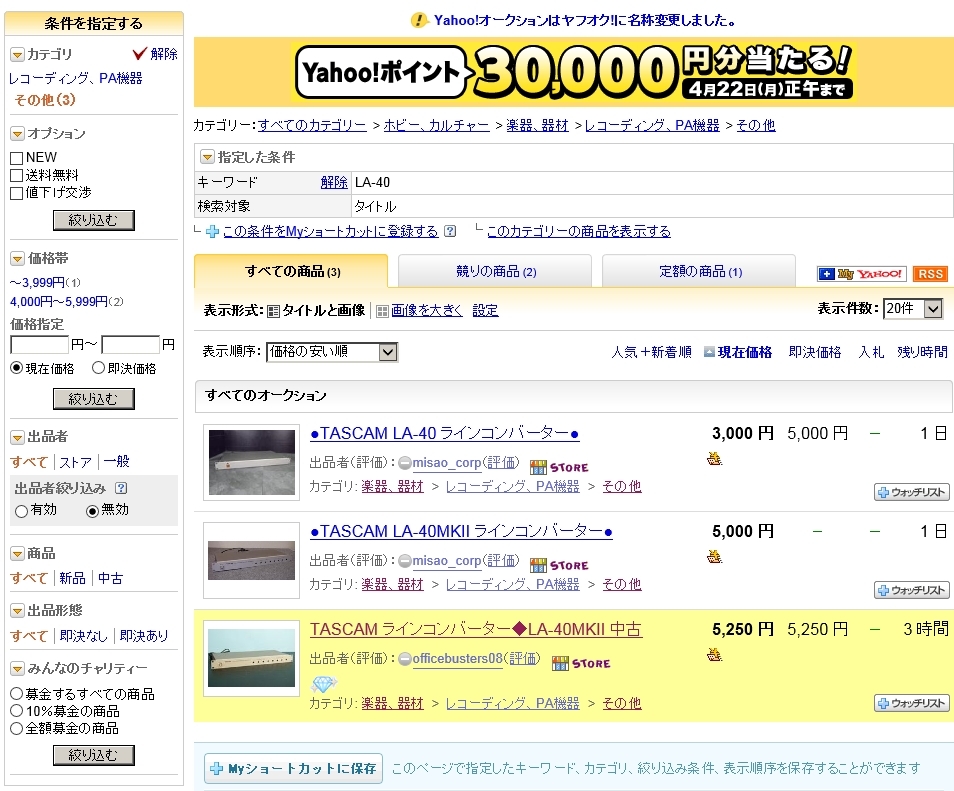Click seller status icon before officebusters08
This screenshot has height=791, width=954.
coord(405,659)
